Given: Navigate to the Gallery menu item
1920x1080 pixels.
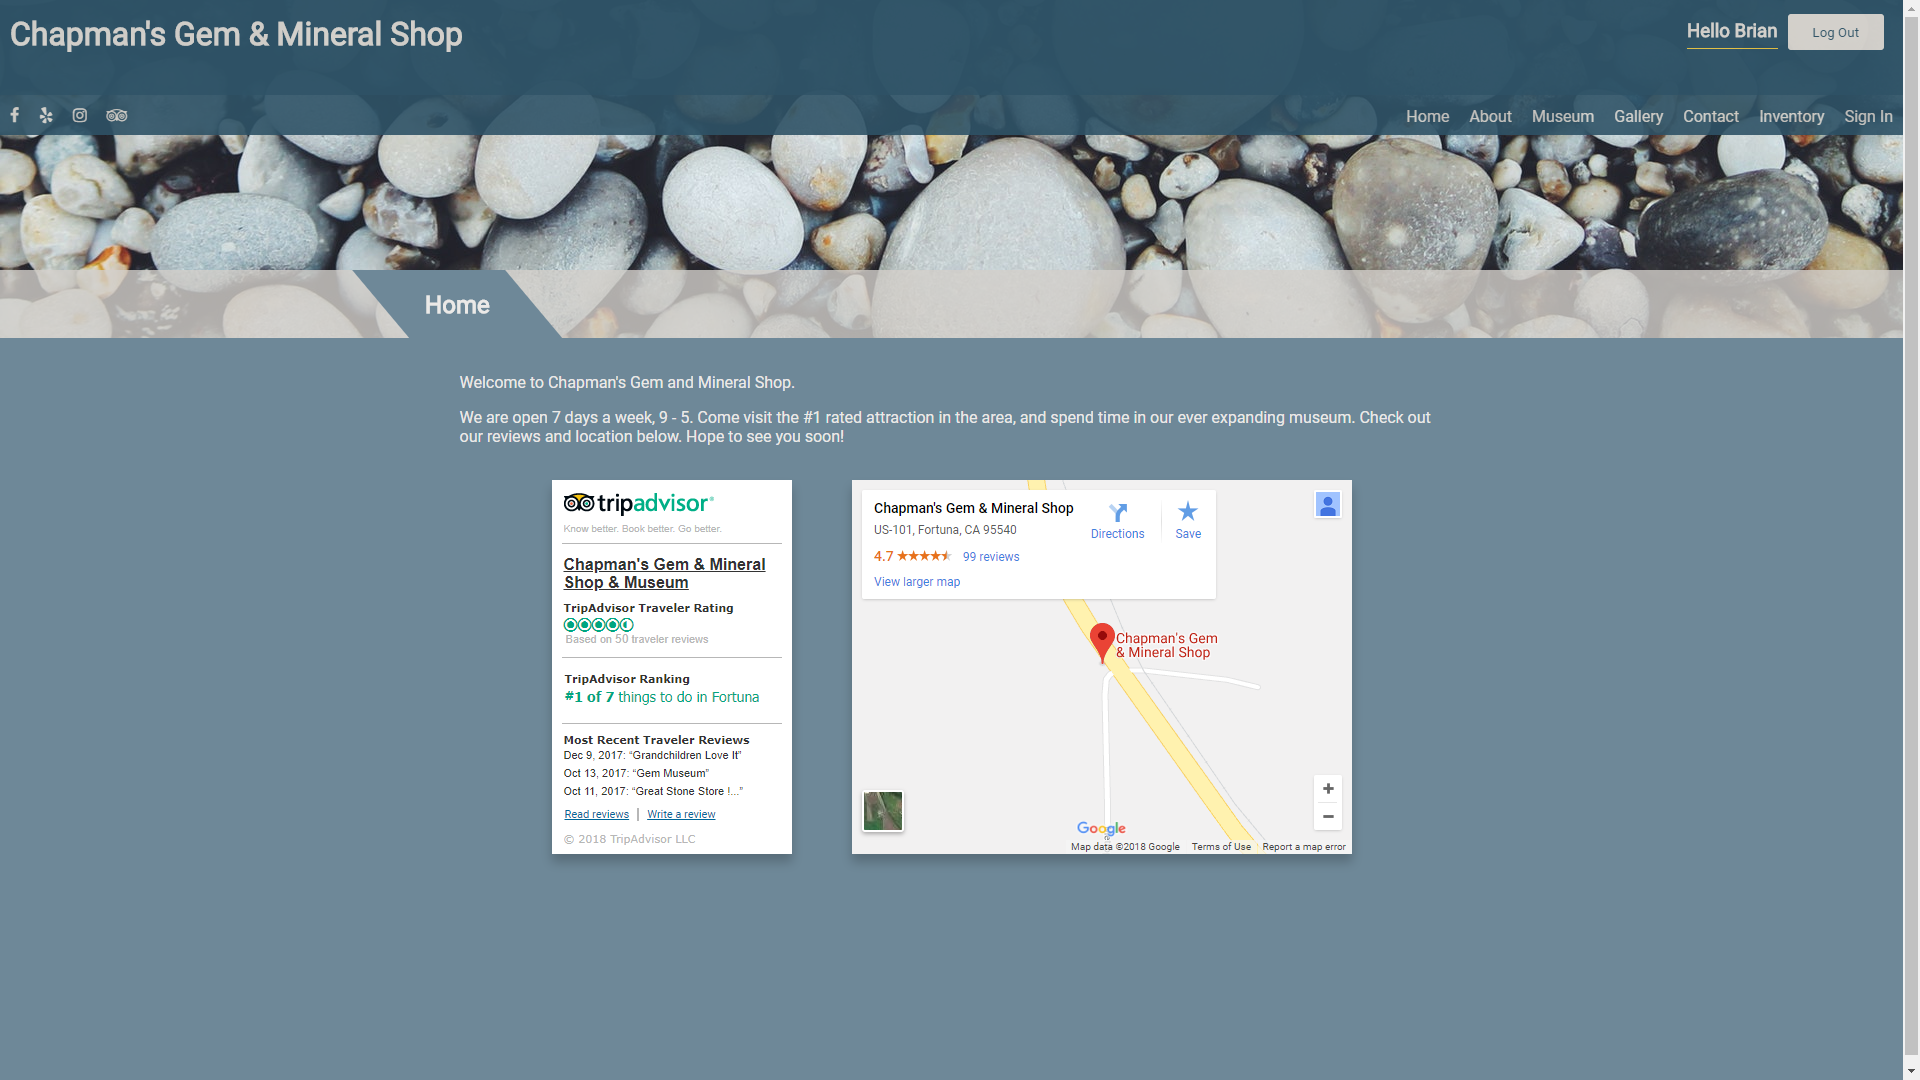Looking at the screenshot, I should coord(1638,116).
